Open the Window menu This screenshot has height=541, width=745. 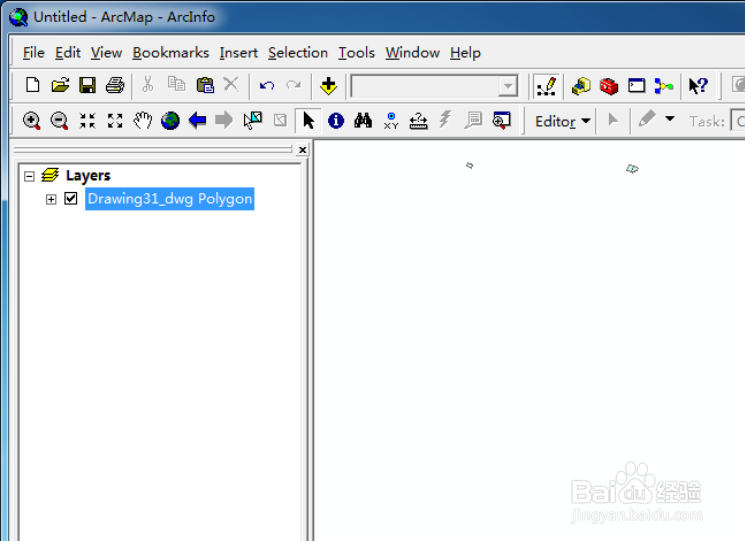point(412,53)
